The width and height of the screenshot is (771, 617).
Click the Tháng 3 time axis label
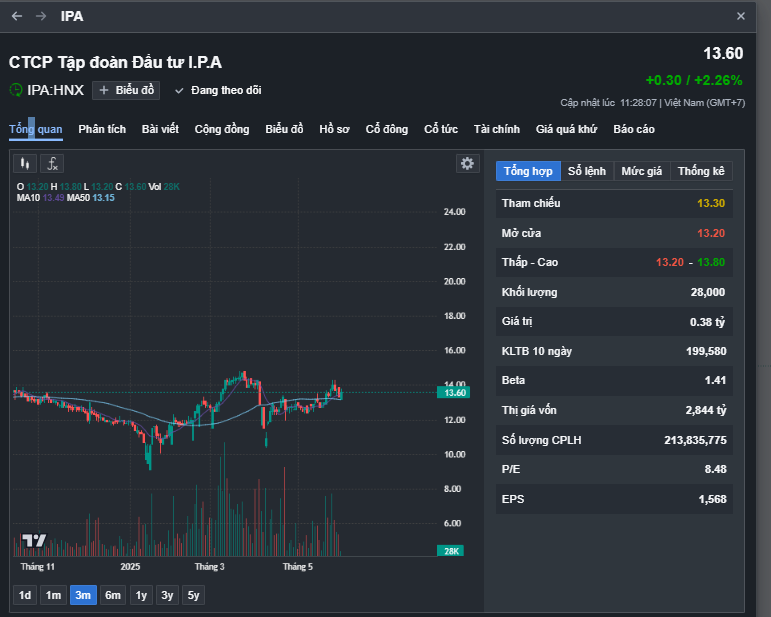click(x=209, y=566)
